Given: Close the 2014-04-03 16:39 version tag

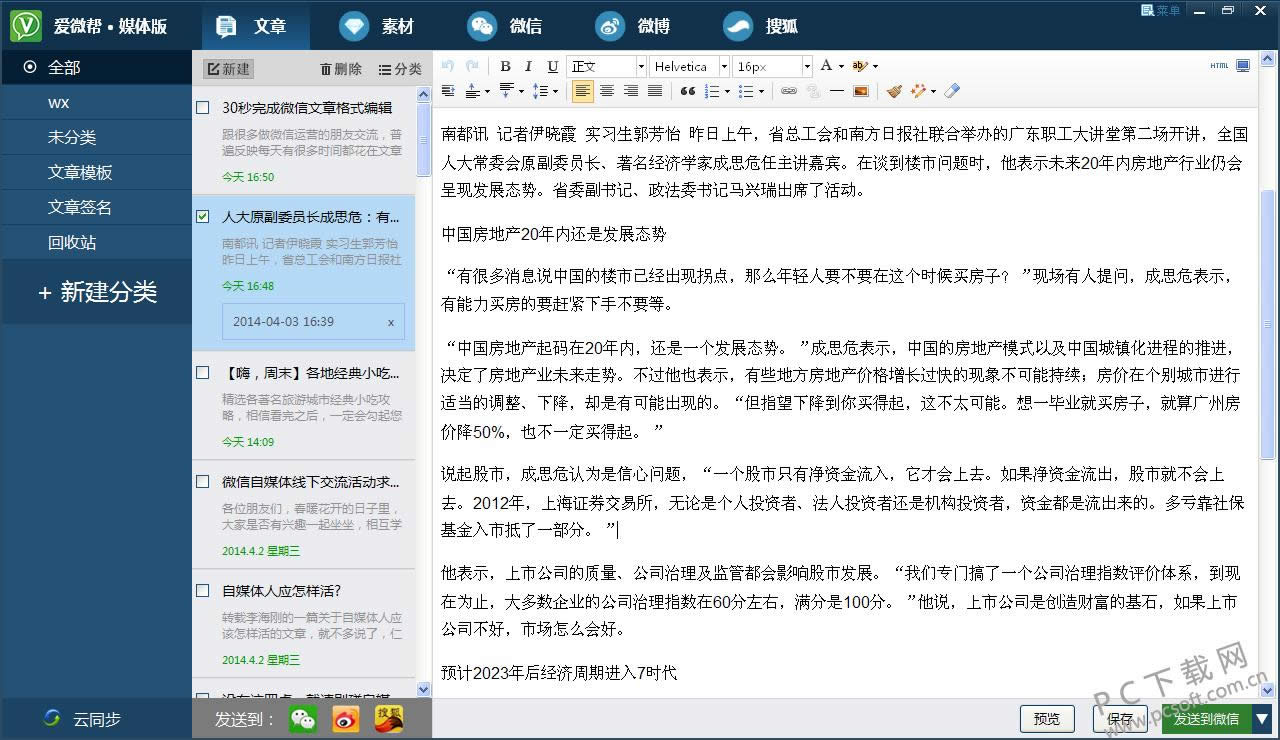Looking at the screenshot, I should [391, 323].
